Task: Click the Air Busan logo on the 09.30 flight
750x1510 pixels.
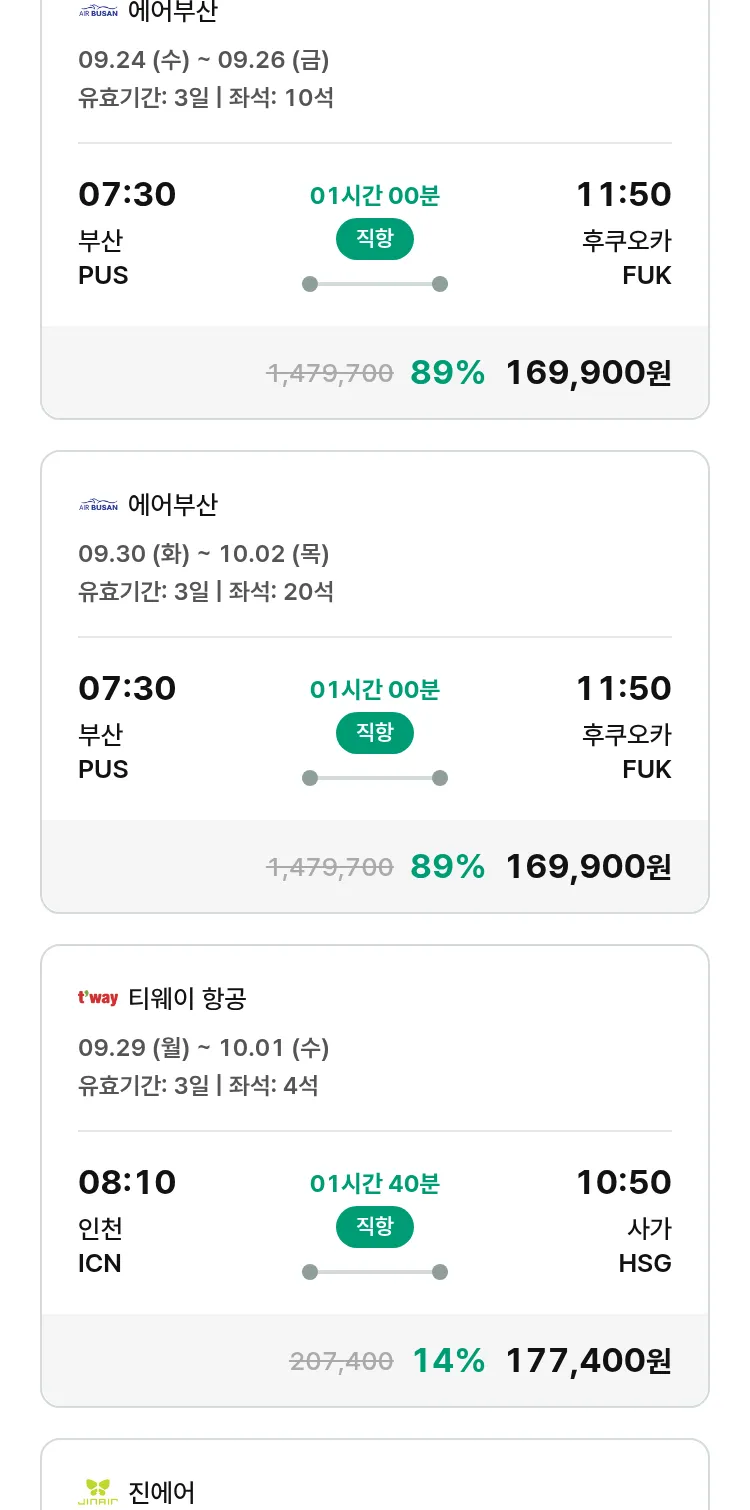Action: coord(98,505)
